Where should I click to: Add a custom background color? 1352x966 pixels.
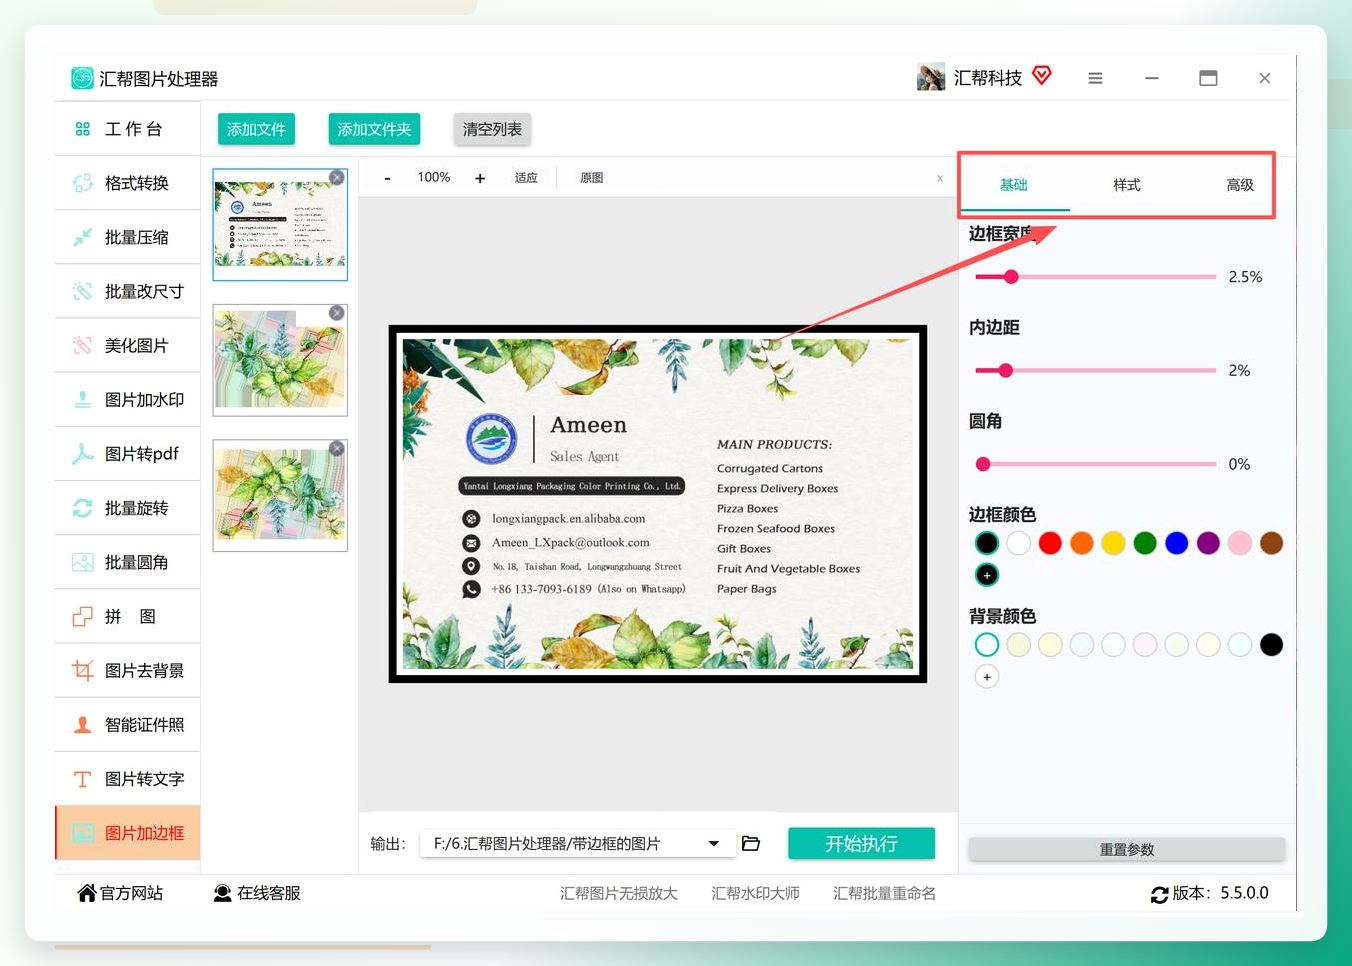click(x=987, y=677)
